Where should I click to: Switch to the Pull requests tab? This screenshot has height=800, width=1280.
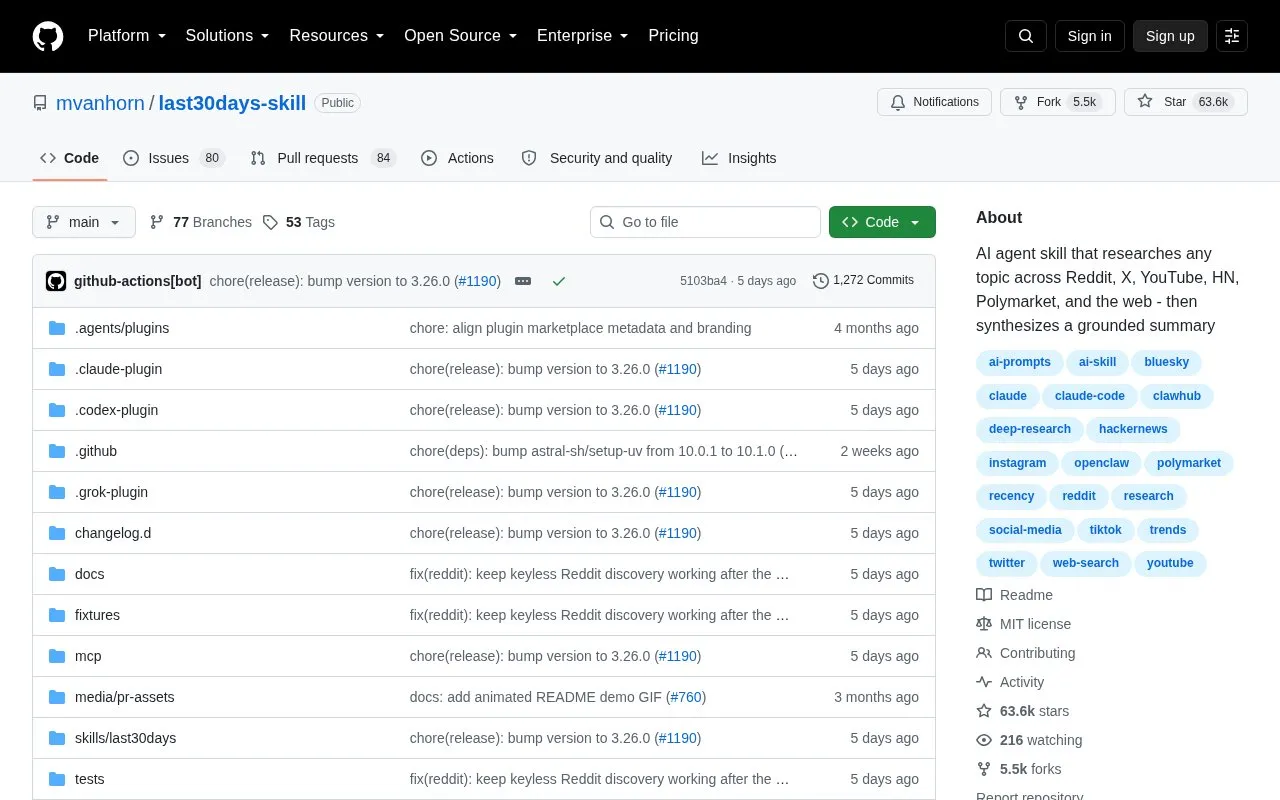click(323, 158)
